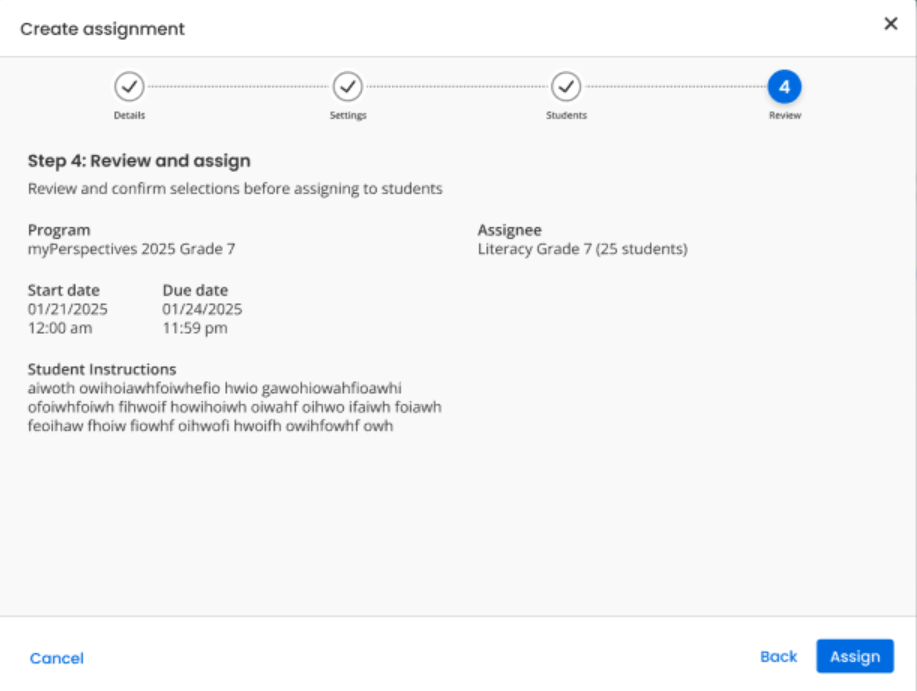
Task: Click the Literacy Grade 7 assignee text
Action: click(582, 249)
